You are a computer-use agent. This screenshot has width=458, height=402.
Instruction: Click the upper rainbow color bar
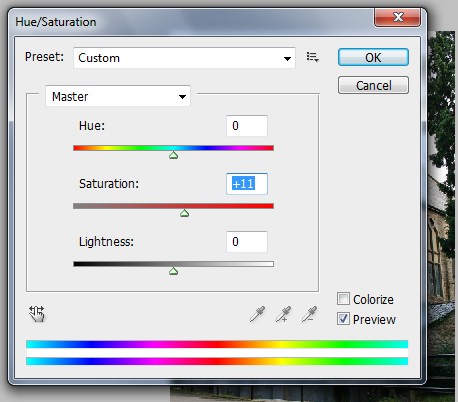(x=217, y=344)
